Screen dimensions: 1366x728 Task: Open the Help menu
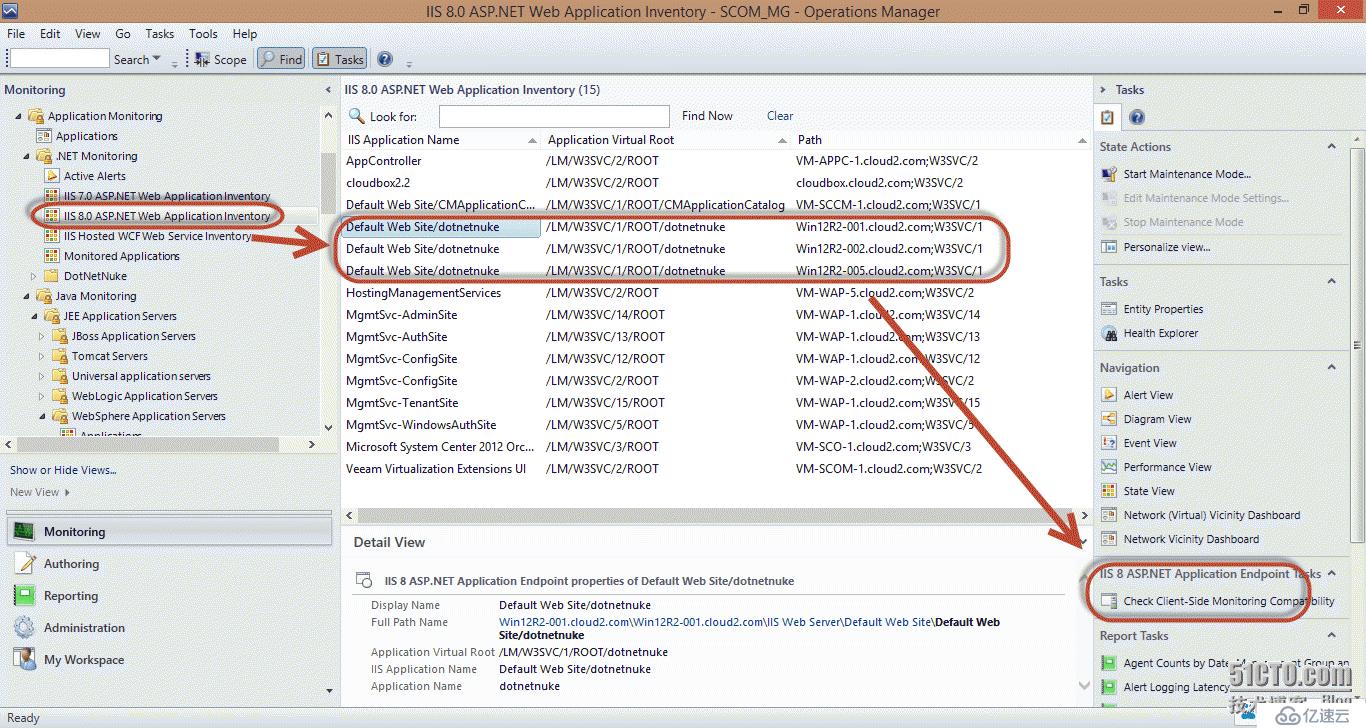245,33
